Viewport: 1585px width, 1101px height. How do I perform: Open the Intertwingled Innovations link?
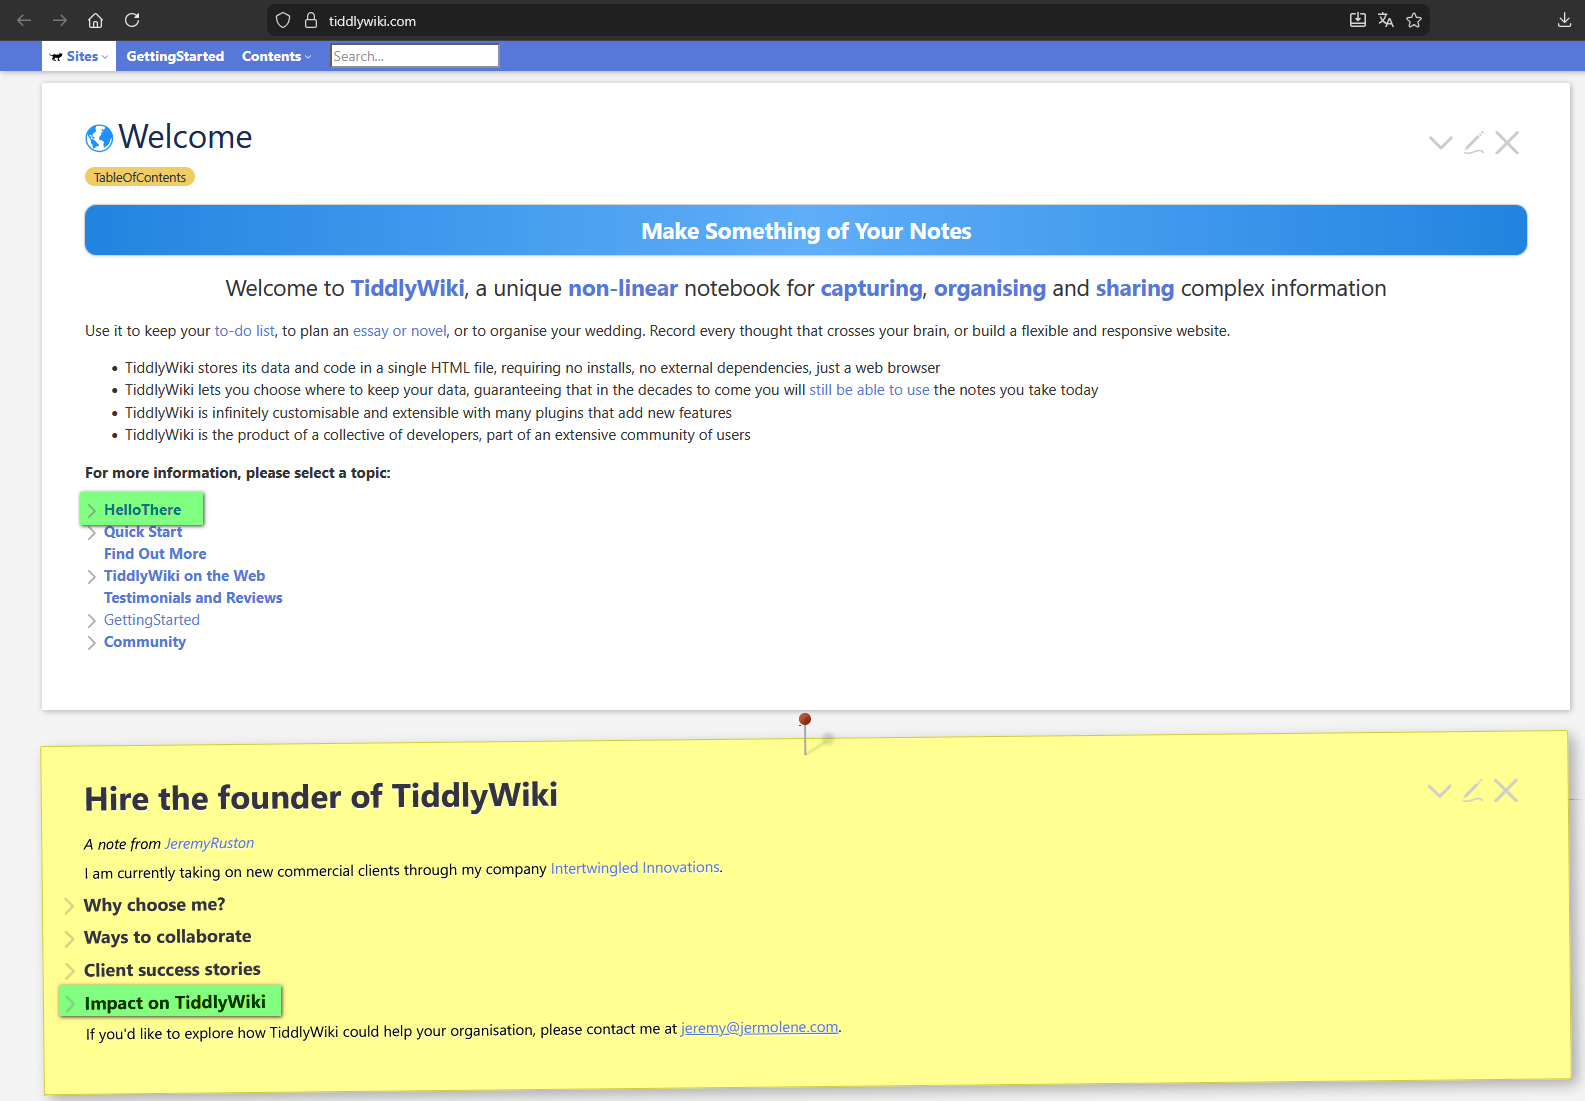coord(635,868)
